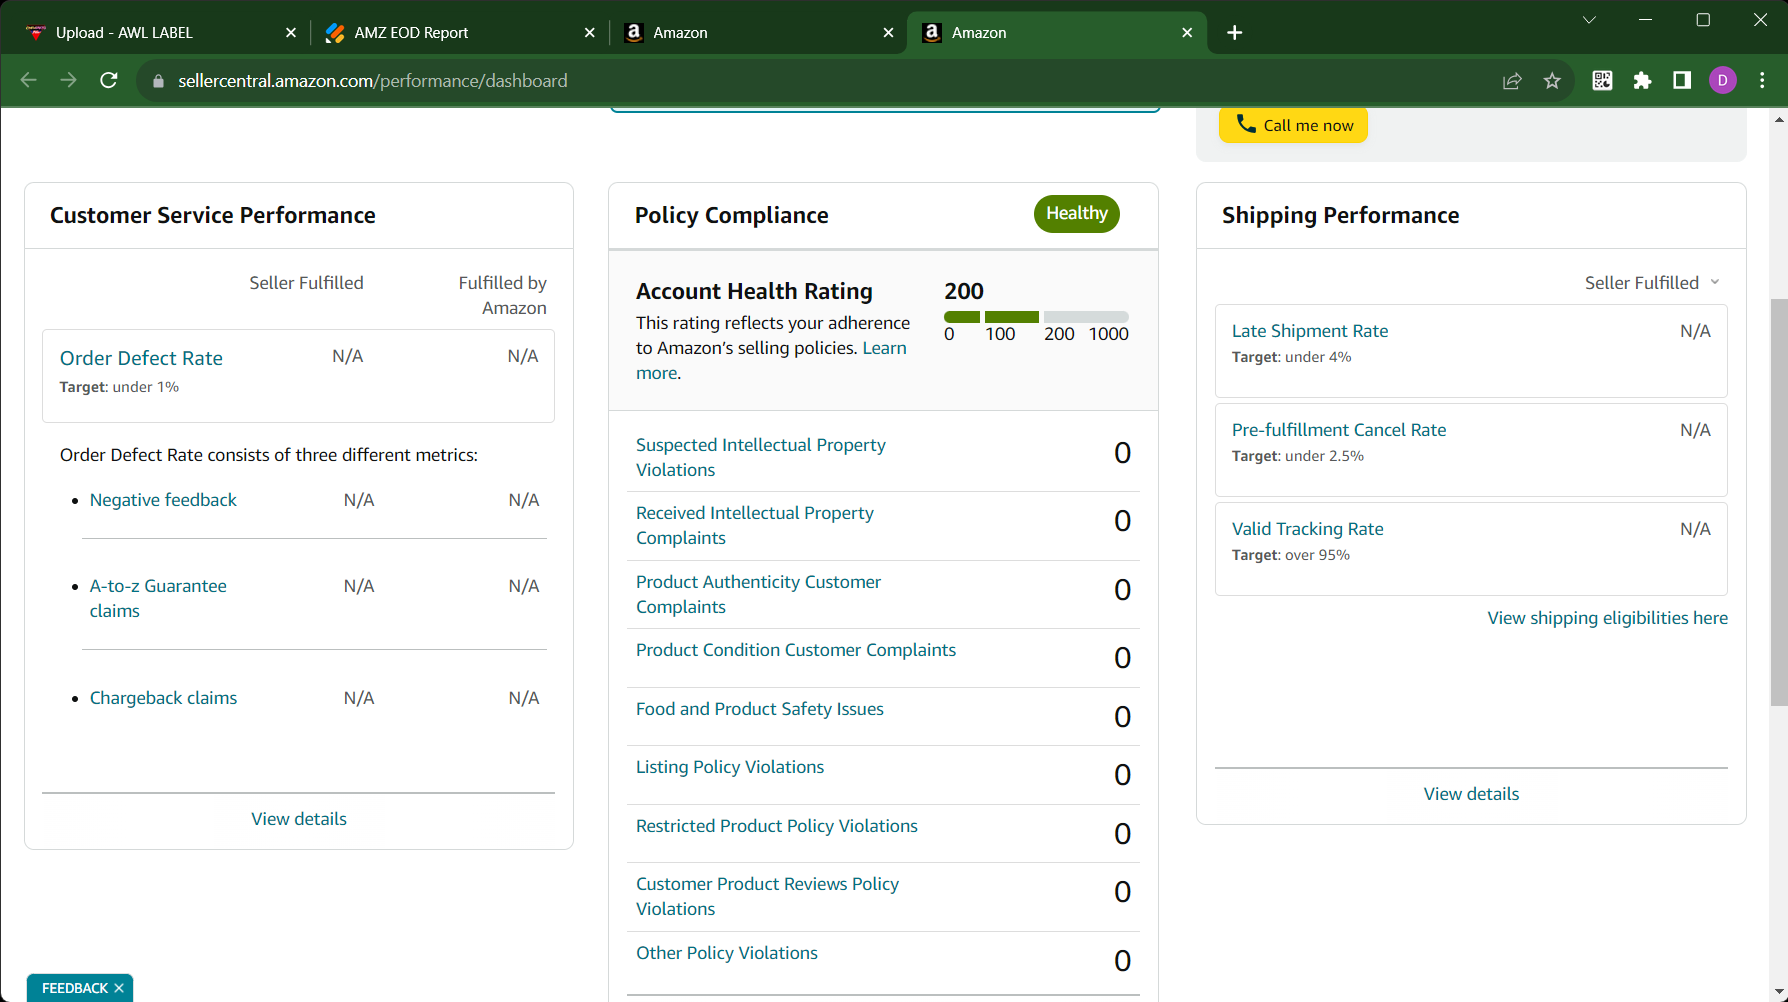The image size is (1788, 1002).
Task: Open the QR code extension
Action: click(x=1602, y=81)
